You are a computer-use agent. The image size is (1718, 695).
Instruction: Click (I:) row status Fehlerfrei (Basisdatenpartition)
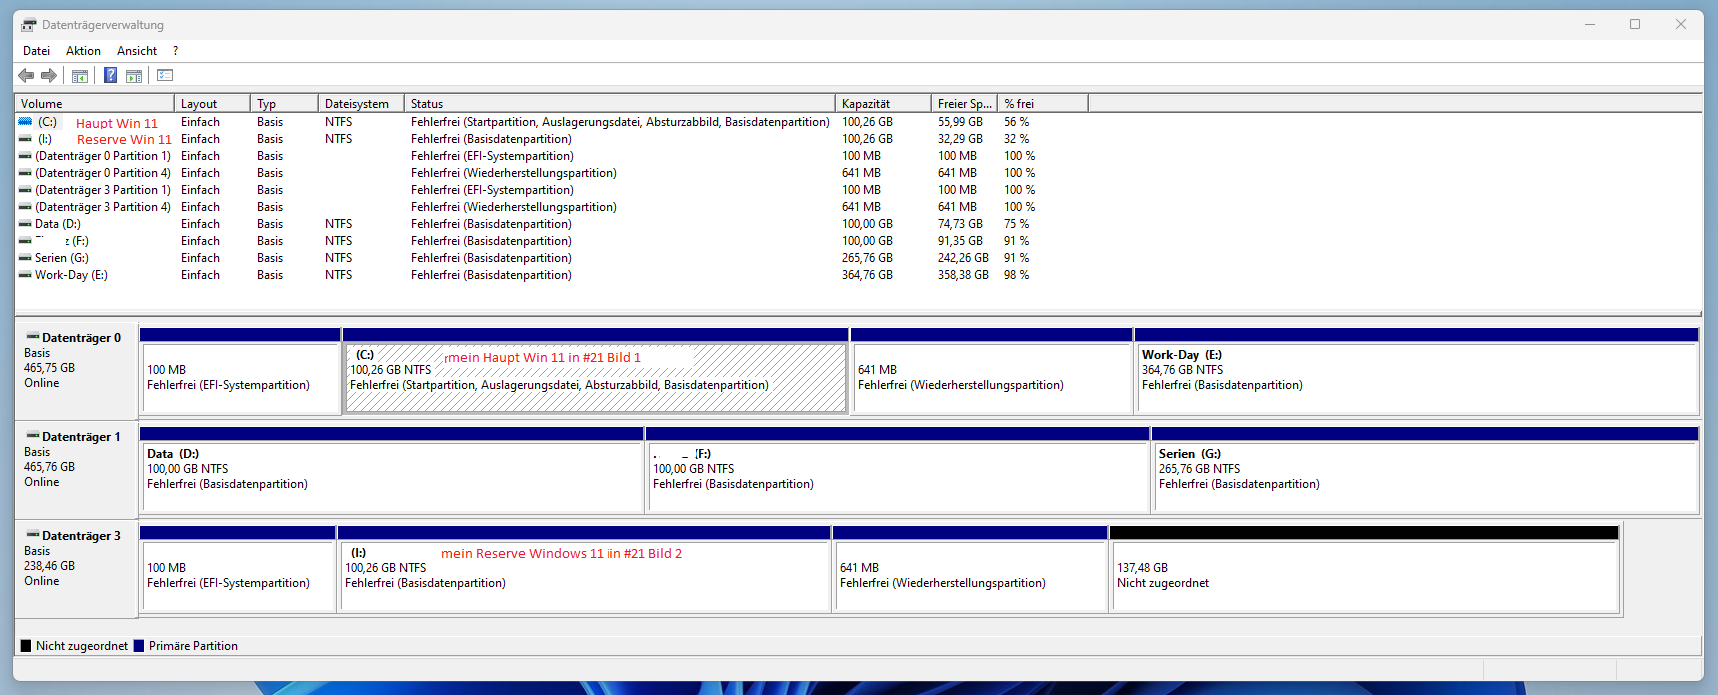point(491,138)
